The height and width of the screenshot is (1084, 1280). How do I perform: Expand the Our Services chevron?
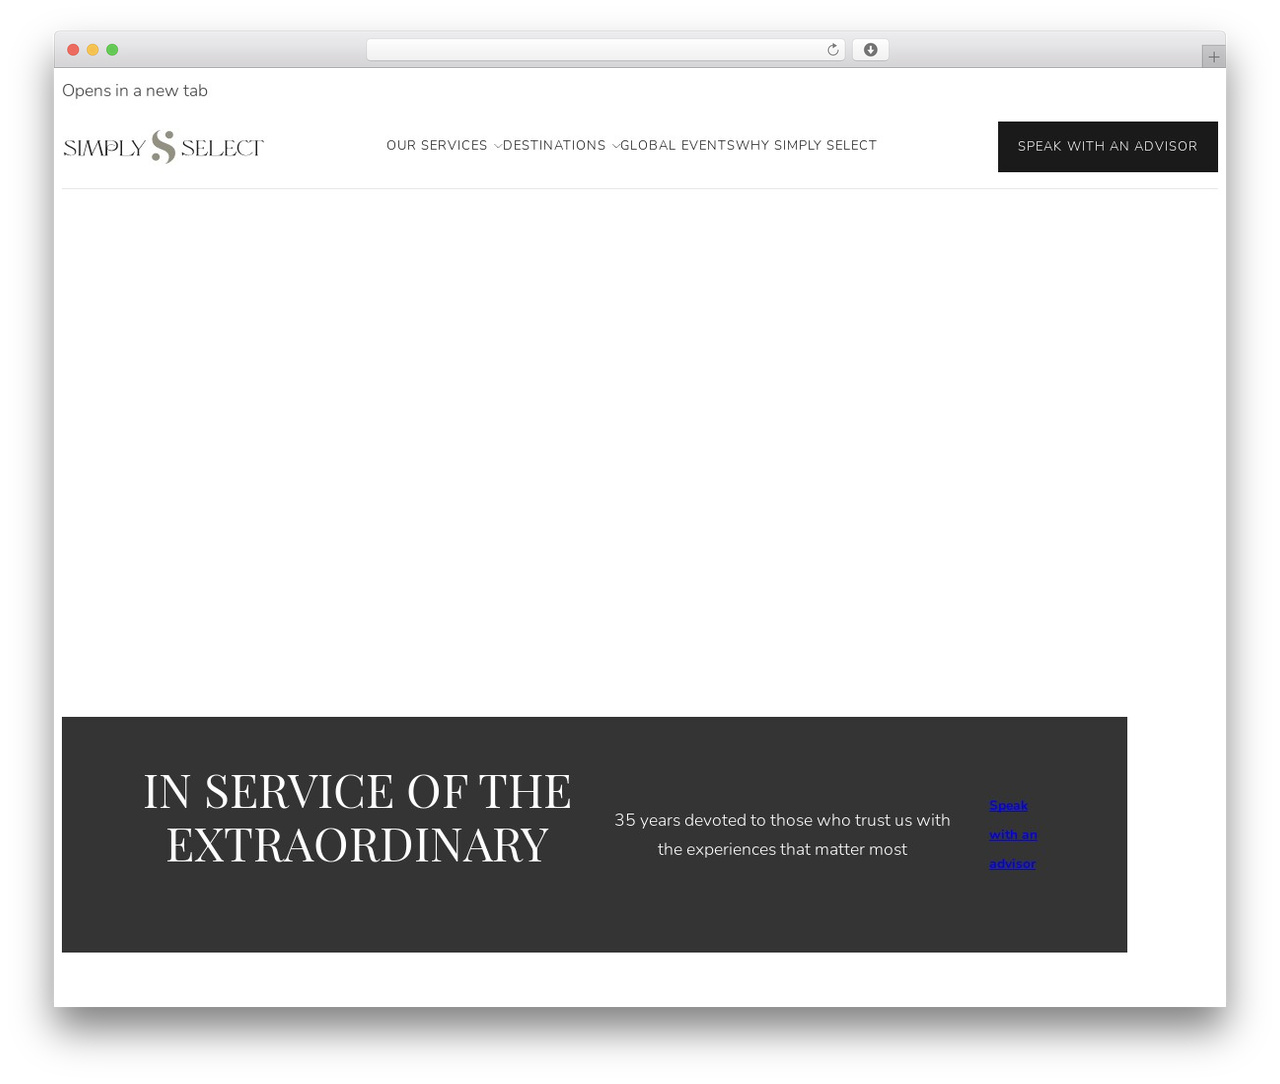pyautogui.click(x=498, y=146)
